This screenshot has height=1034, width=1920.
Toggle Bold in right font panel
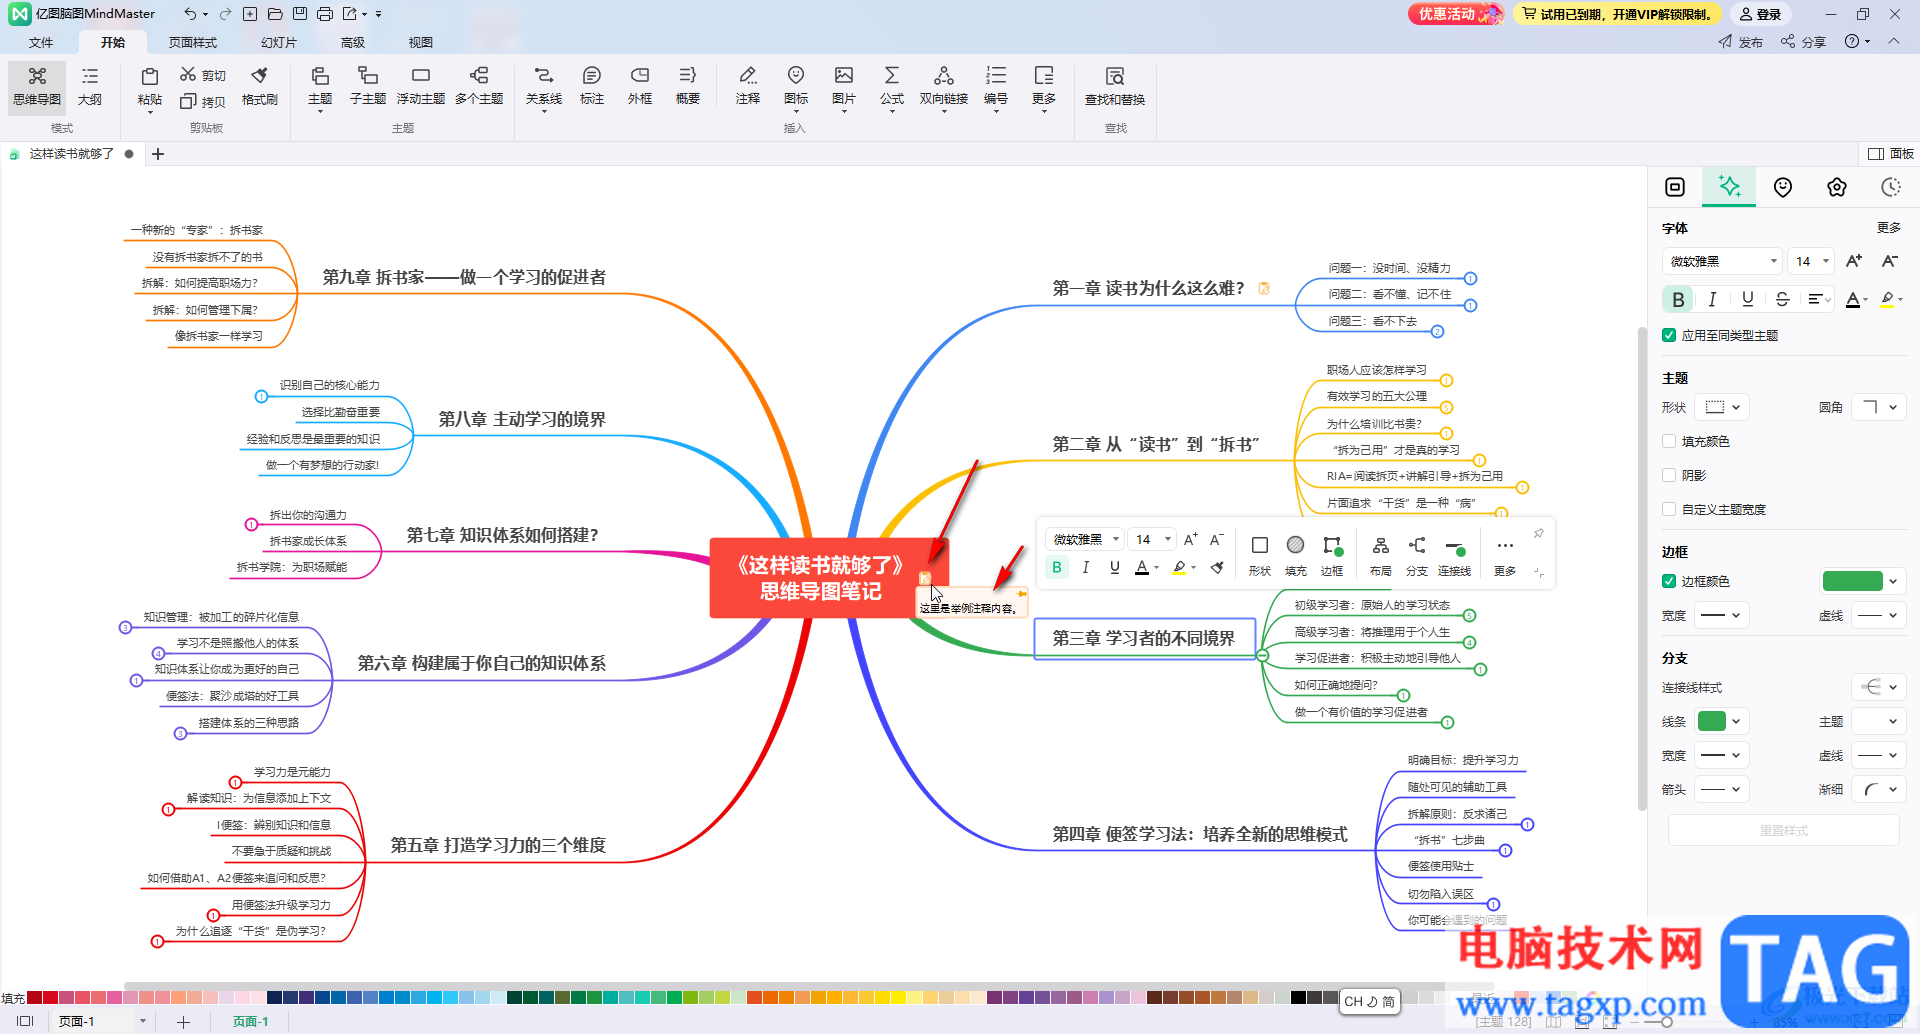(1678, 299)
